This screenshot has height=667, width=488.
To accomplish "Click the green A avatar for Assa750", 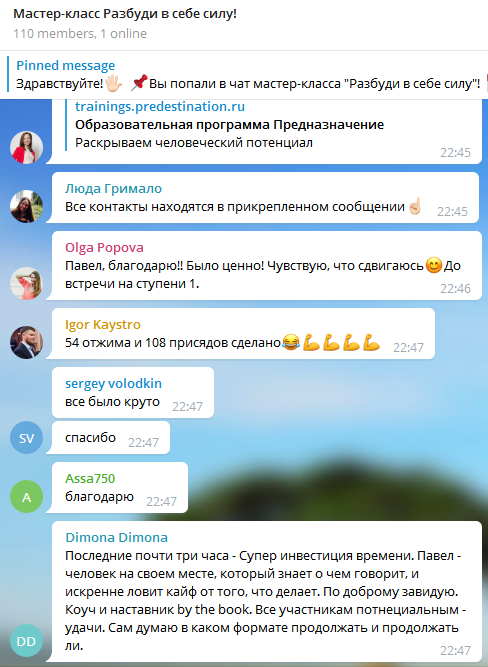I will (26, 496).
